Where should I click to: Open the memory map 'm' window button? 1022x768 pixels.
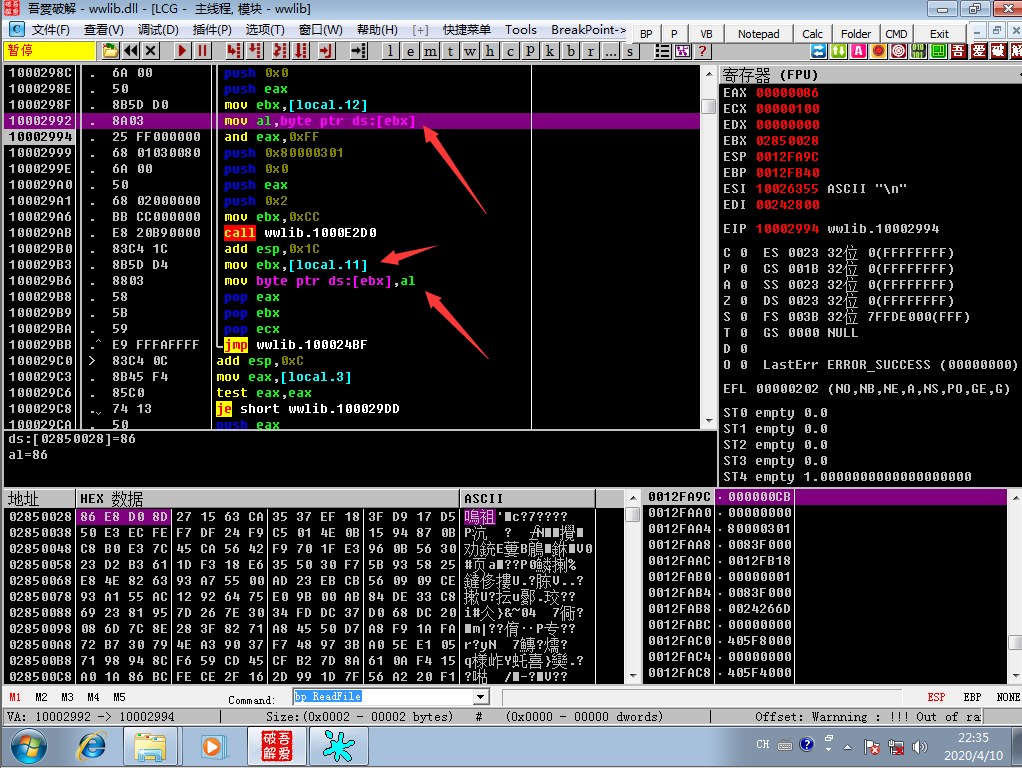[430, 51]
